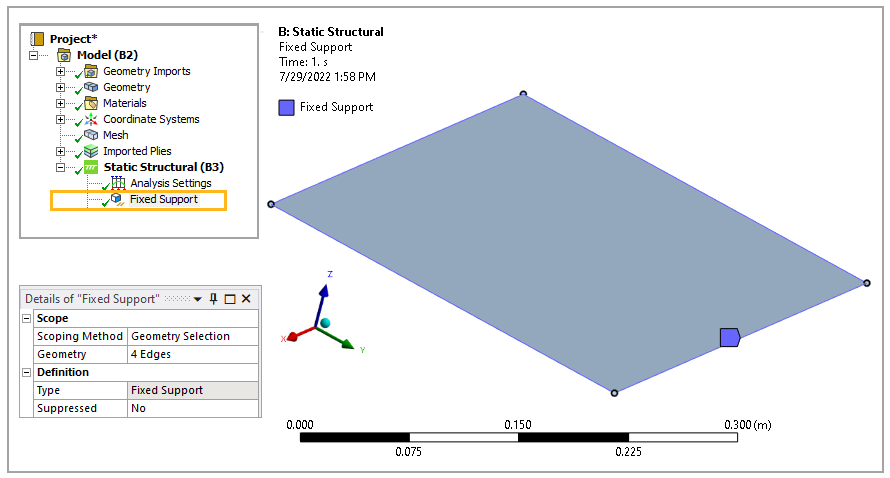Open the Details panel dropdown arrow
The height and width of the screenshot is (478, 890).
(x=198, y=299)
